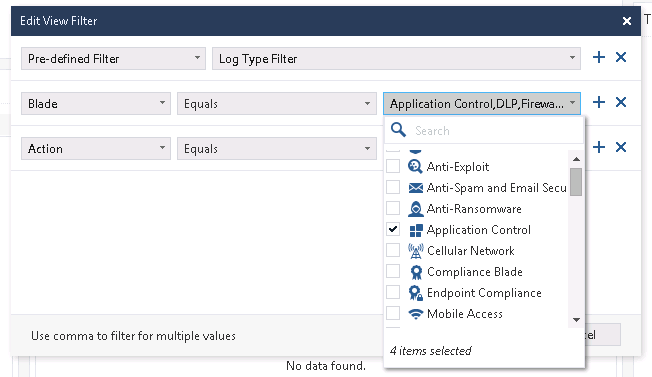This screenshot has height=377, width=652.
Task: Open the Log Type Filter dropdown
Action: click(x=396, y=59)
